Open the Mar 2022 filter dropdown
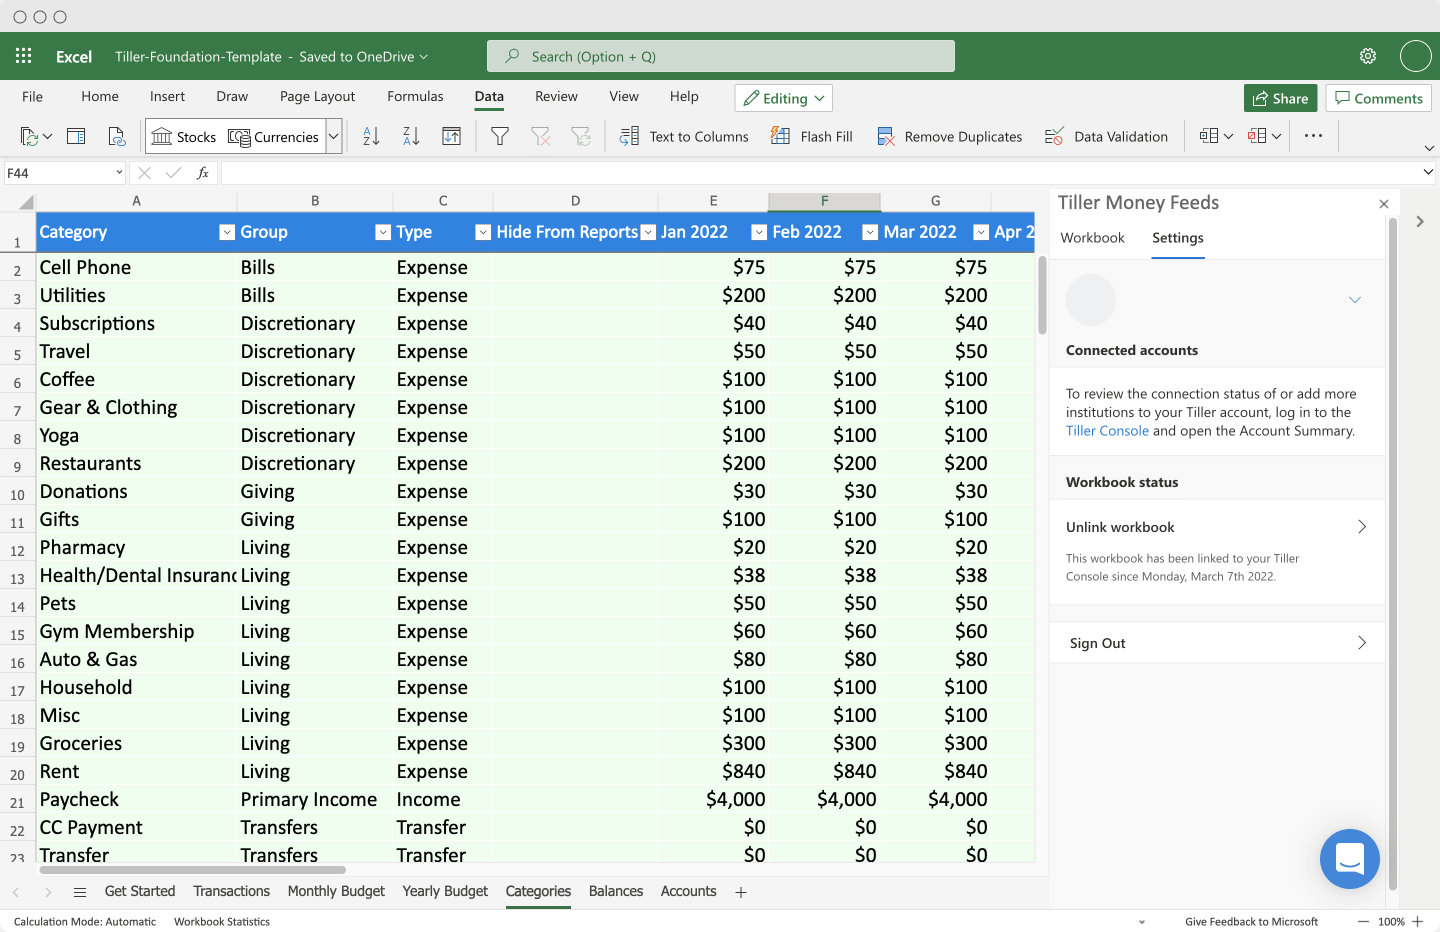Viewport: 1440px width, 932px height. click(x=981, y=232)
